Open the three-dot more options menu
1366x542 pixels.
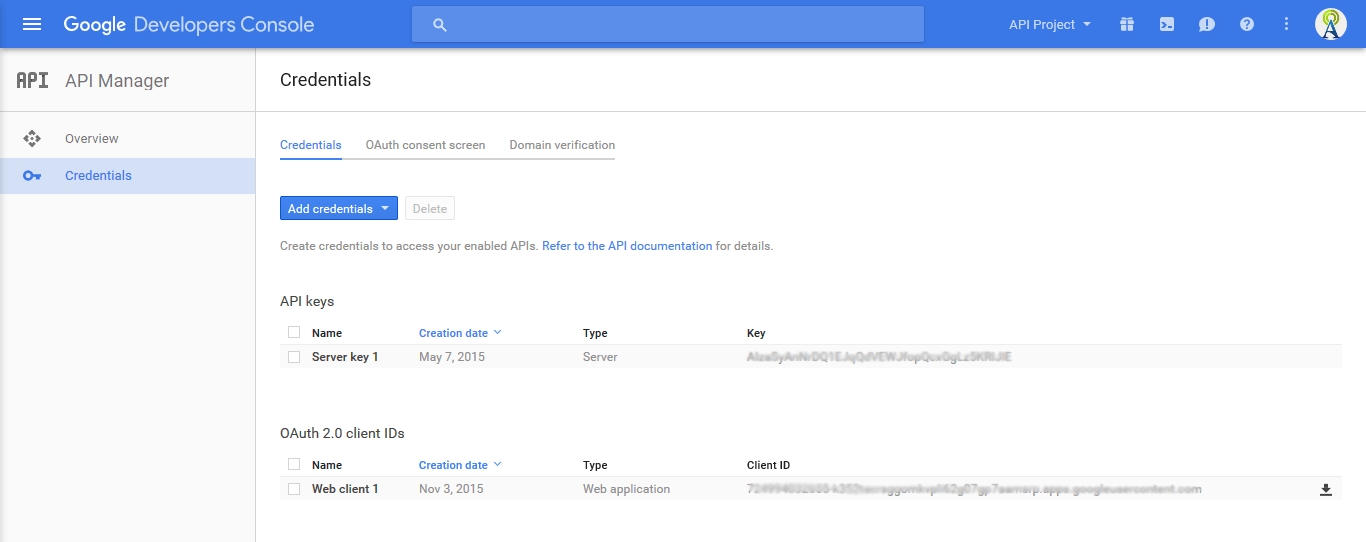pyautogui.click(x=1287, y=24)
